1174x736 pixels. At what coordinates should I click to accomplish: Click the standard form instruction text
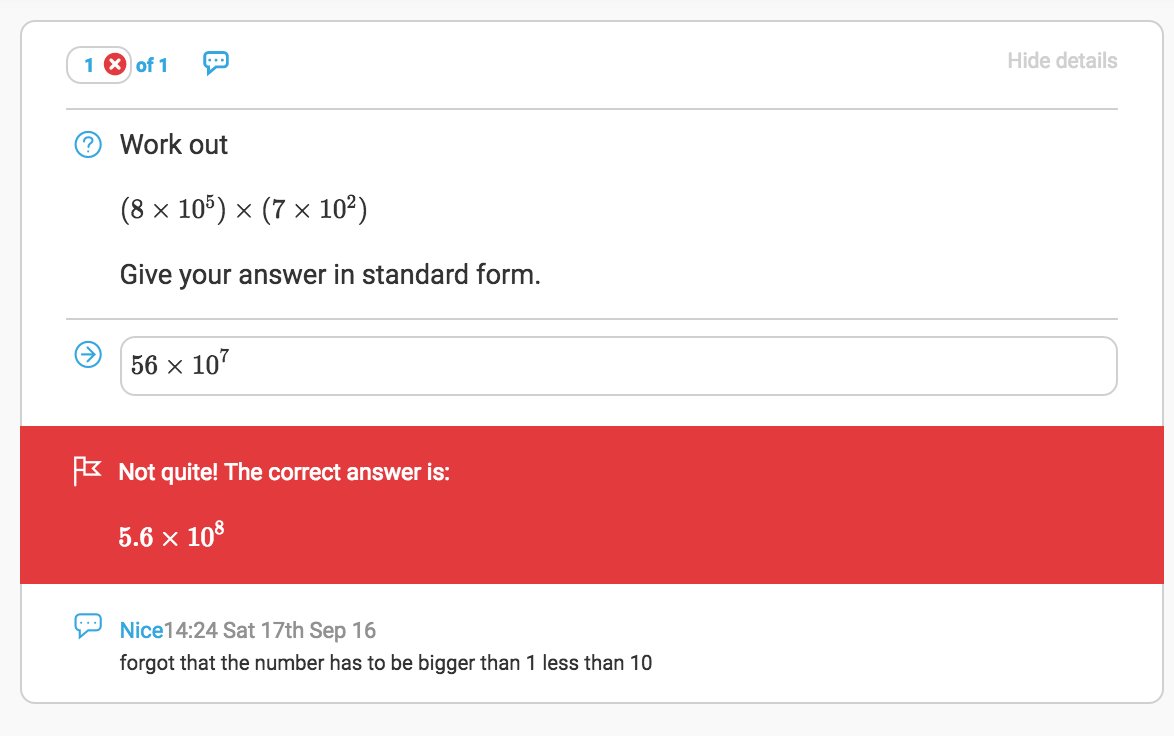[329, 273]
